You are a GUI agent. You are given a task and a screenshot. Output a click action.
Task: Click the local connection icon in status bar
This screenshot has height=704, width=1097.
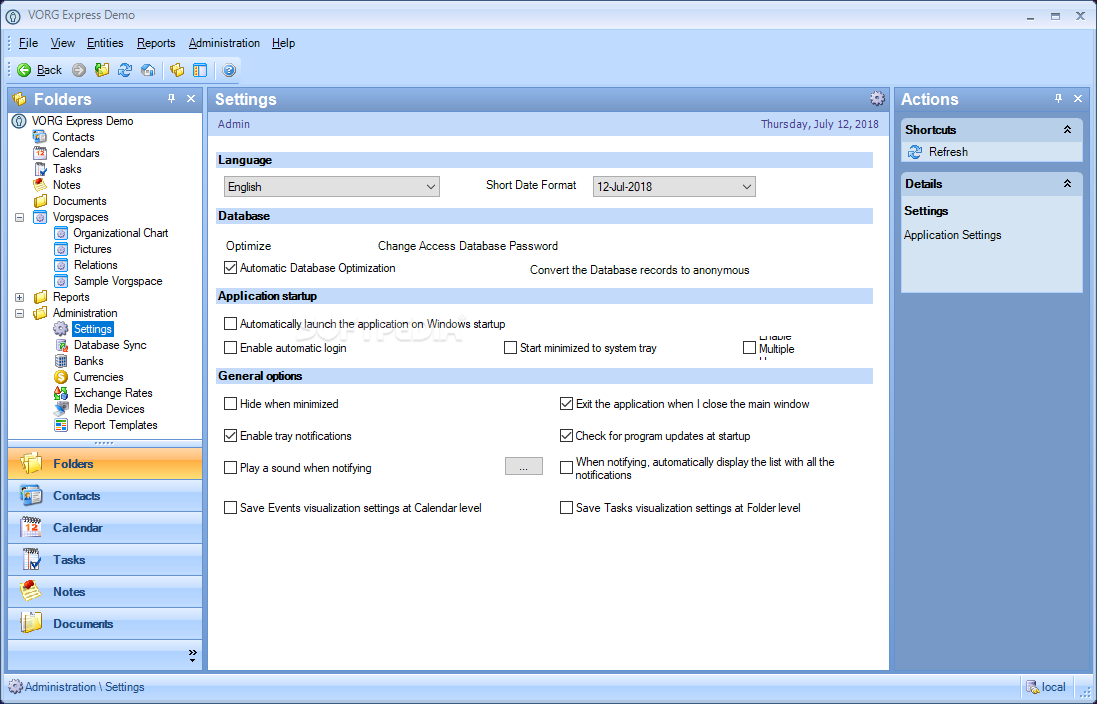[1032, 687]
